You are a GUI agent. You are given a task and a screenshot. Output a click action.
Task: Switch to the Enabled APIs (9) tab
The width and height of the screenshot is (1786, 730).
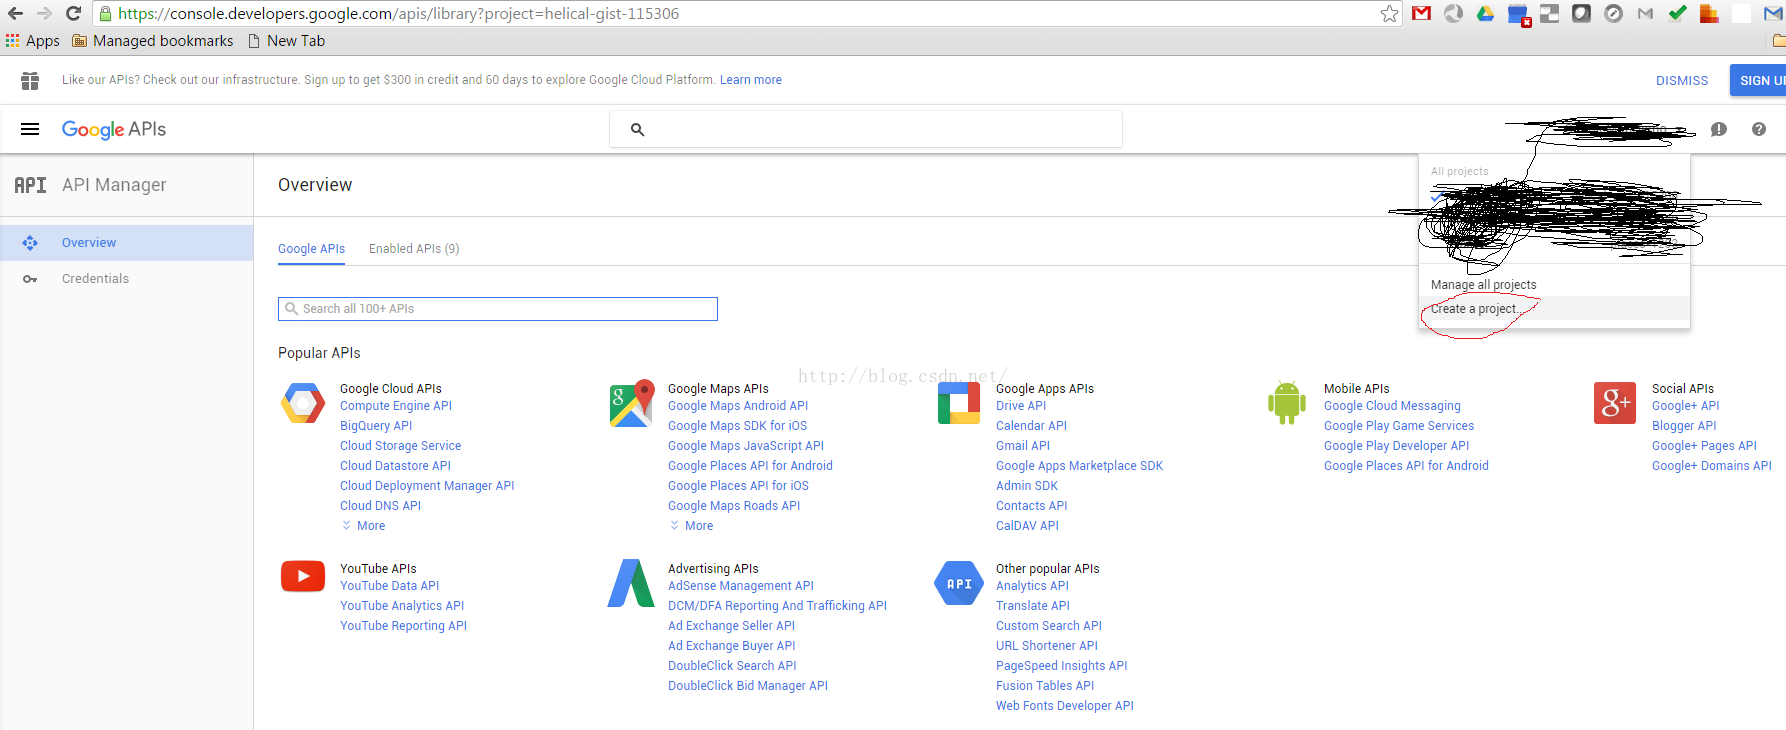pyautogui.click(x=414, y=249)
